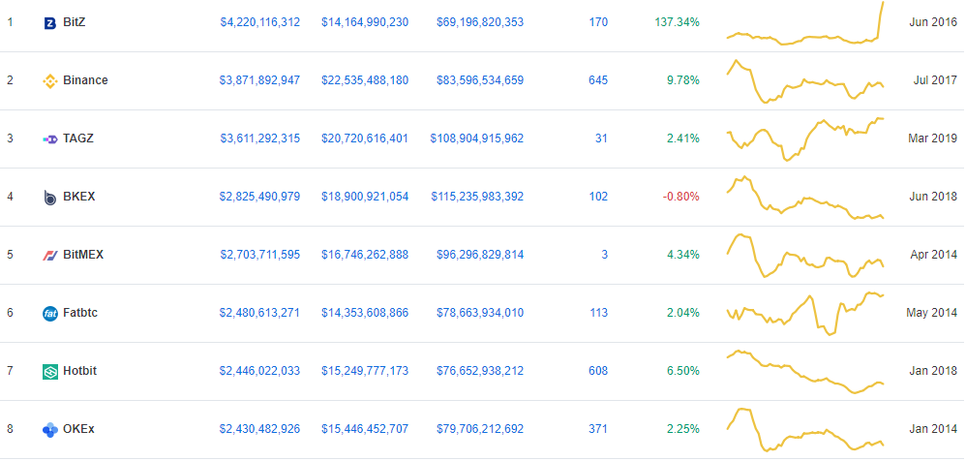
Task: Click OKEx market count 371
Action: [x=598, y=429]
